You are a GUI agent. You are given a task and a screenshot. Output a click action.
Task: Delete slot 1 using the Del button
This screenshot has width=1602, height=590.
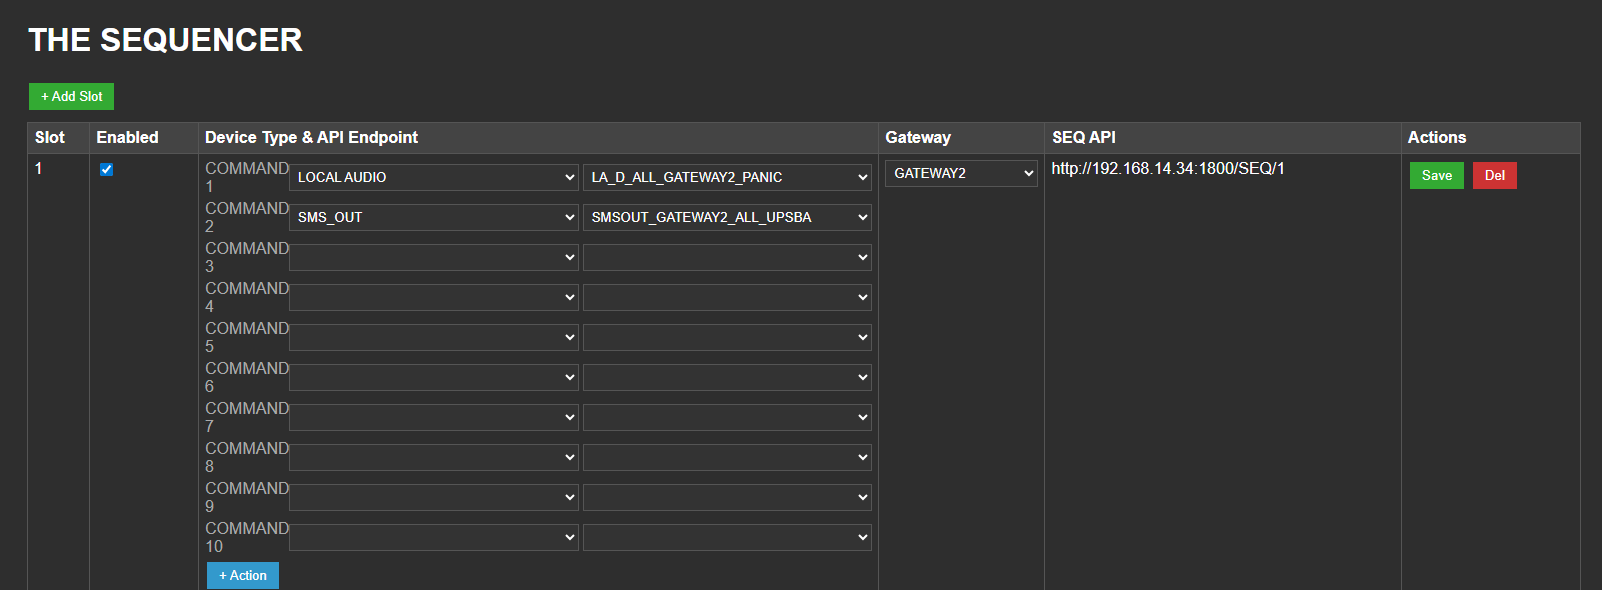coord(1494,175)
